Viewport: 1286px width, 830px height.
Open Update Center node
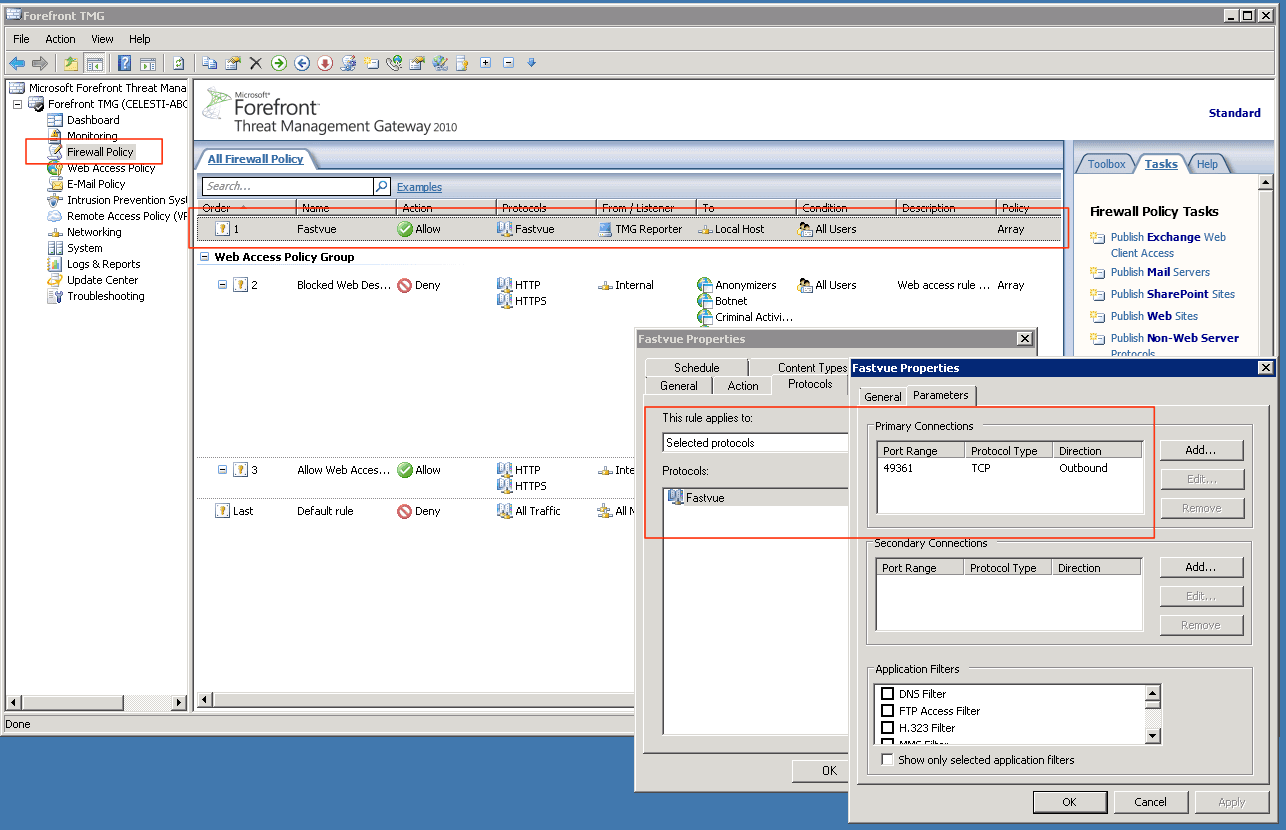[x=102, y=280]
